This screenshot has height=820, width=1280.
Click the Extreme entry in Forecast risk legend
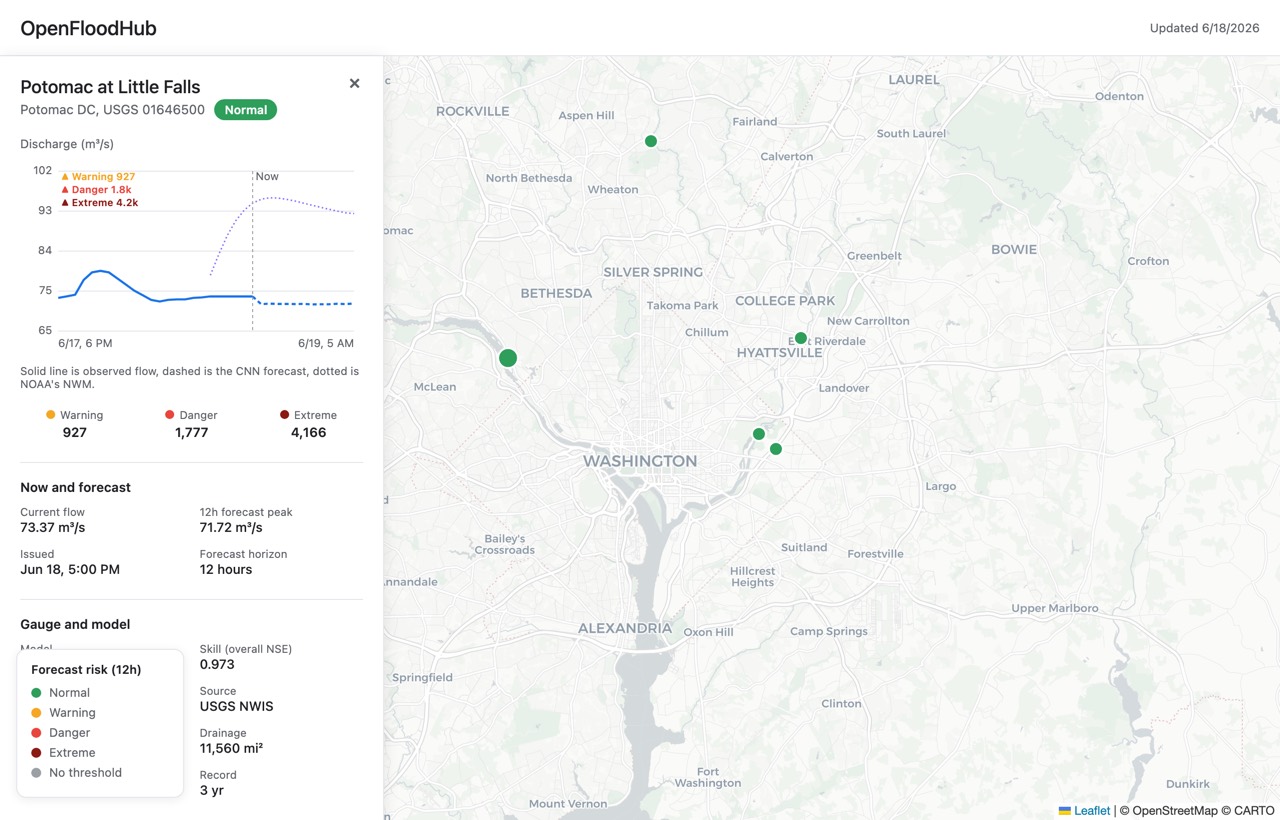[64, 753]
